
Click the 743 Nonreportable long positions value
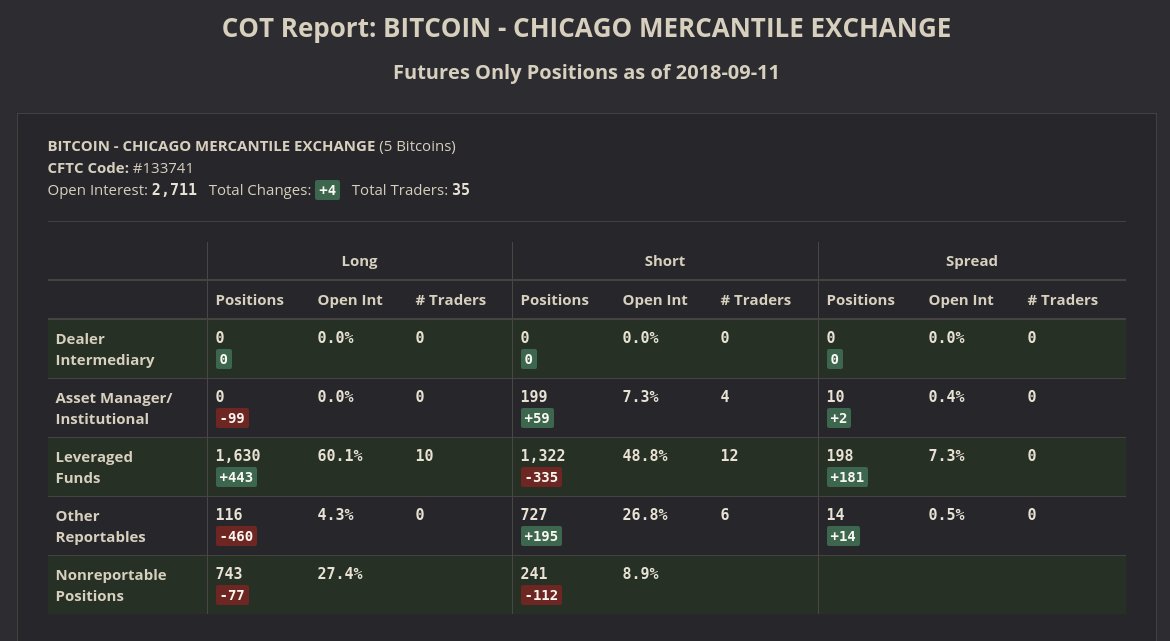pyautogui.click(x=229, y=573)
